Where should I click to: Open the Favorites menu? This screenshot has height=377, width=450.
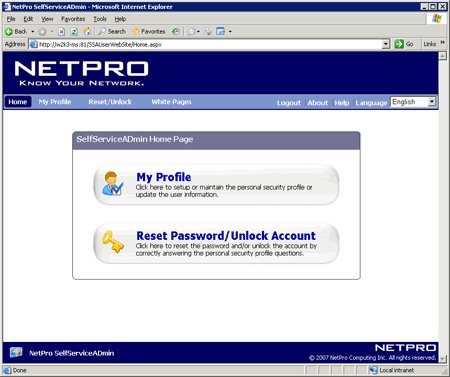[x=73, y=19]
